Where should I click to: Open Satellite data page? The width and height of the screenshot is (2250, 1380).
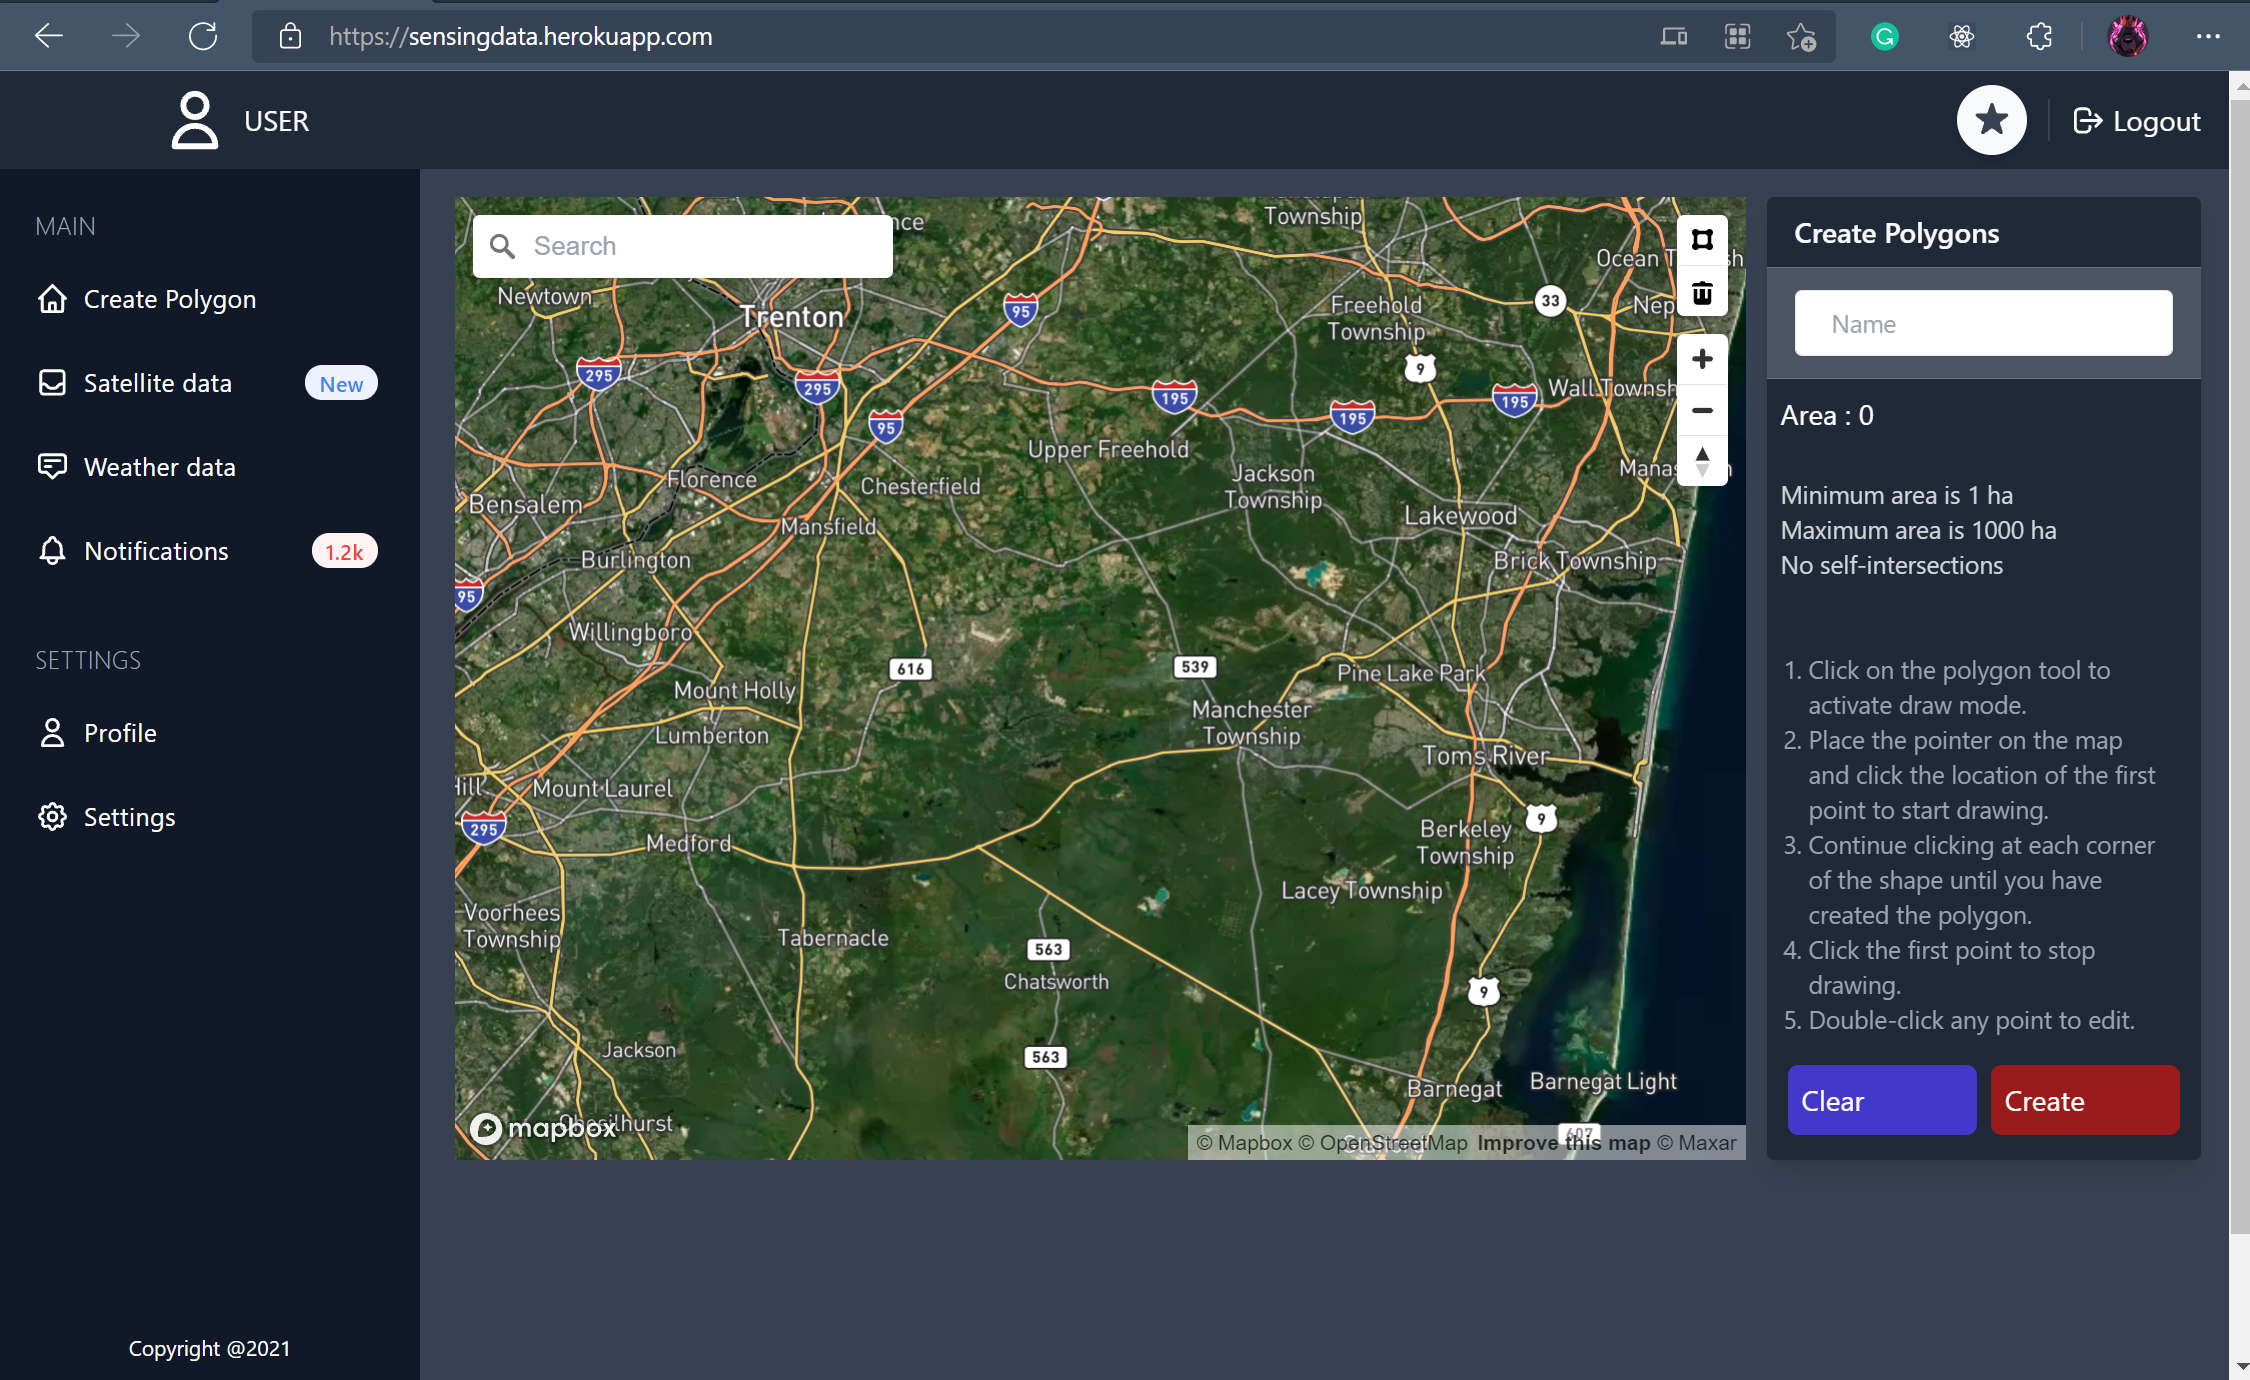pyautogui.click(x=157, y=383)
